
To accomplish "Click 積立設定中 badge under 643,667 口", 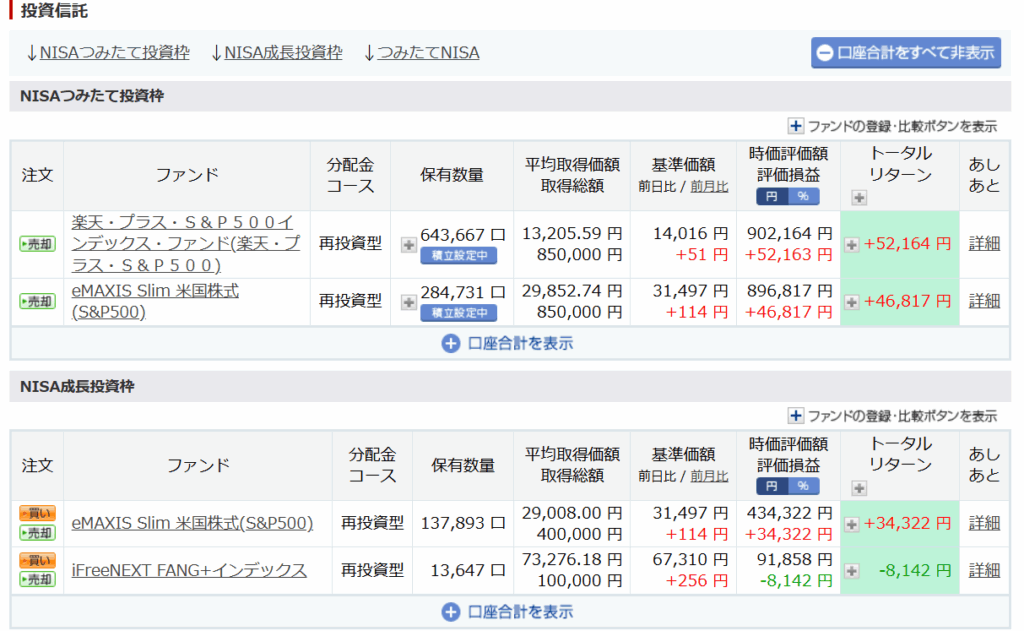I will click(x=458, y=255).
